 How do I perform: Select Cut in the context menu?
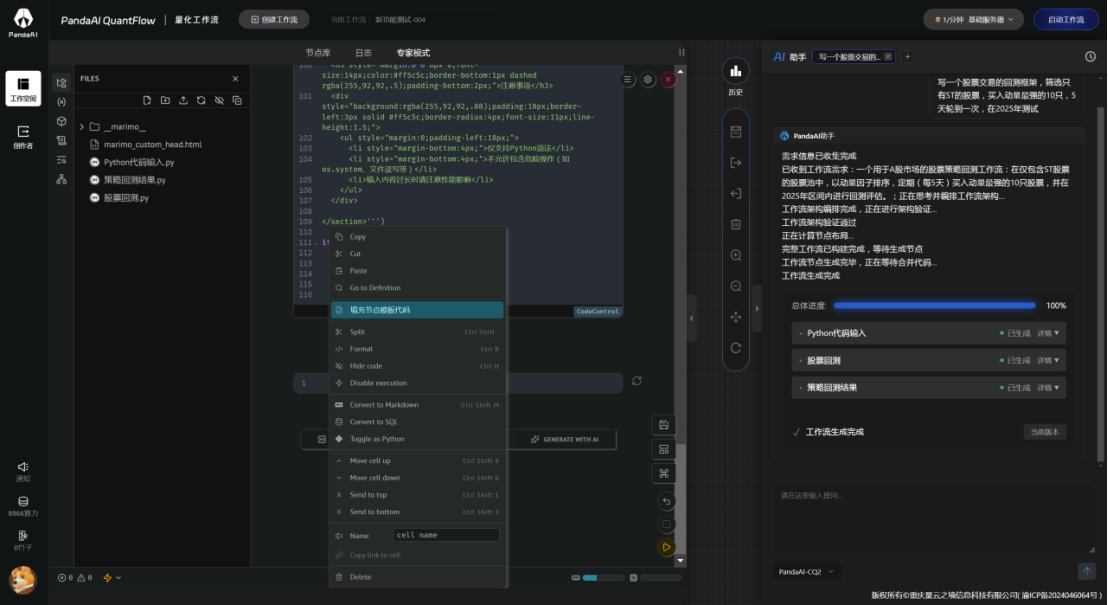pyautogui.click(x=417, y=254)
